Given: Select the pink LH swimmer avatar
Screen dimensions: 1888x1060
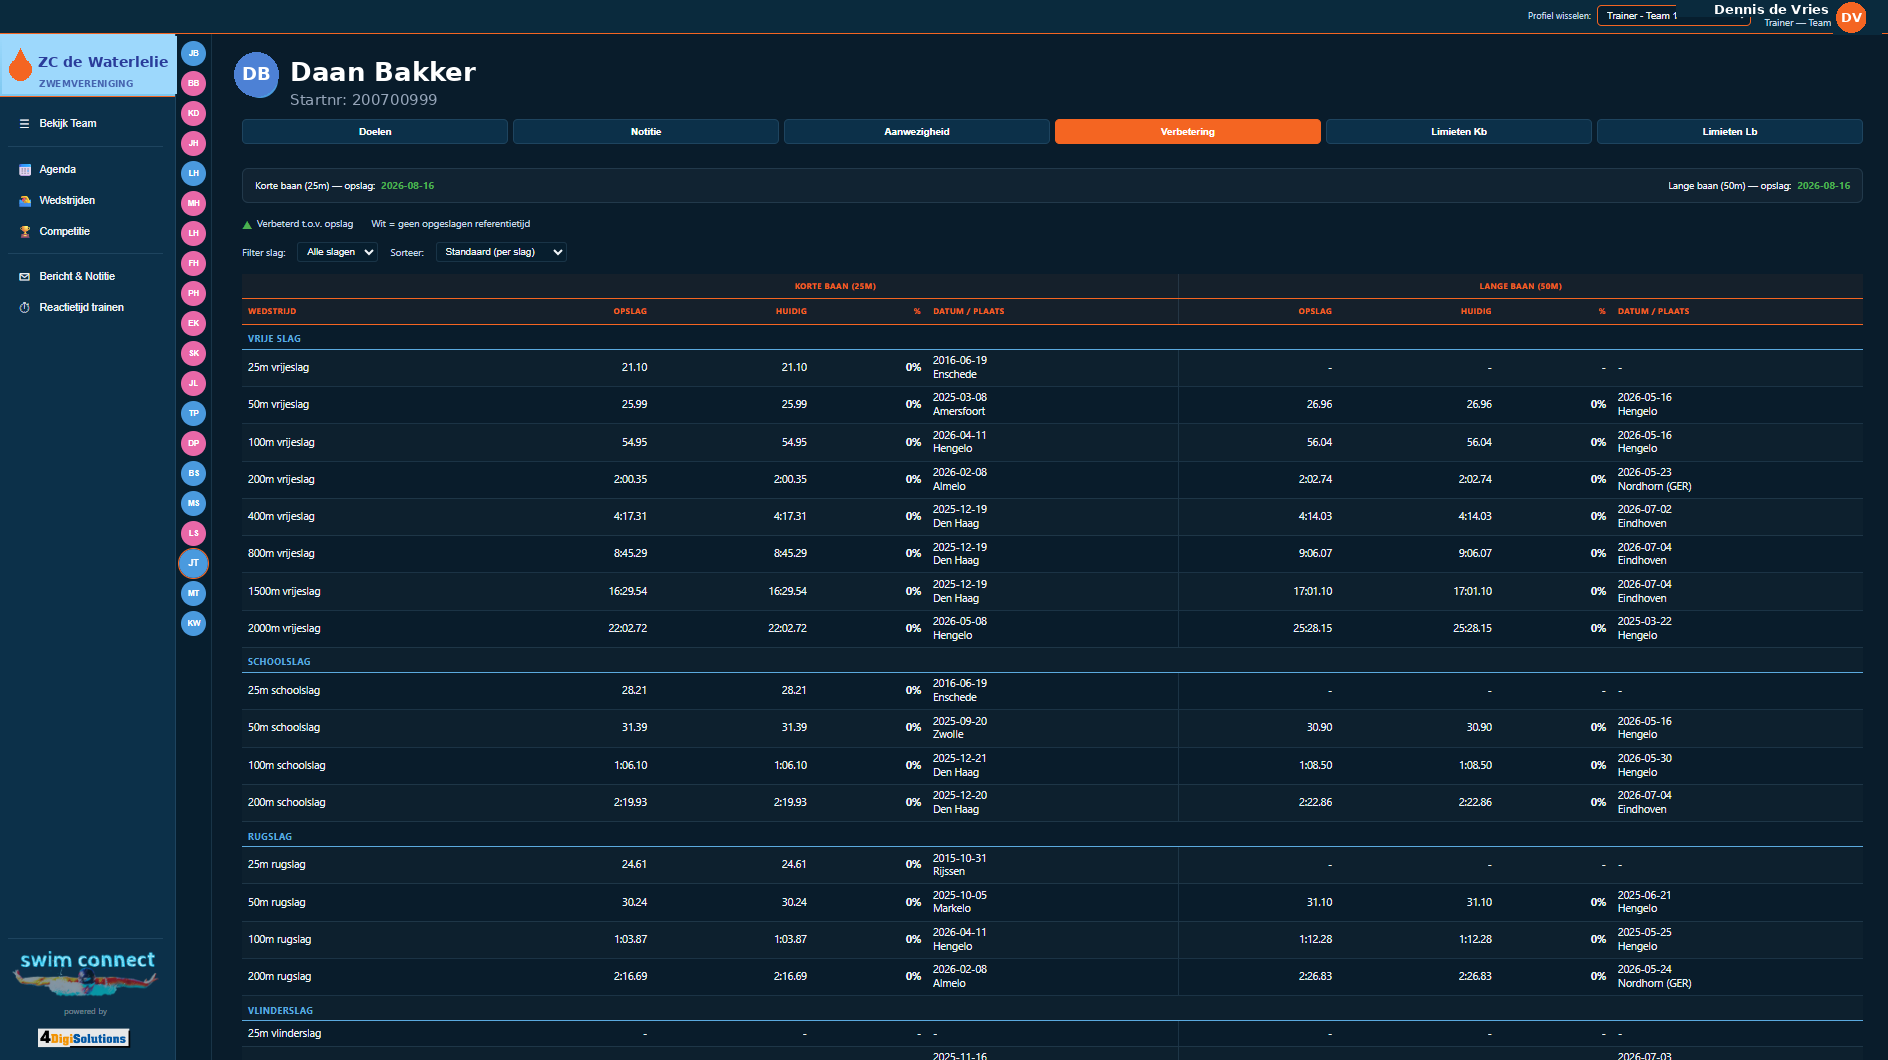Looking at the screenshot, I should click(x=194, y=233).
